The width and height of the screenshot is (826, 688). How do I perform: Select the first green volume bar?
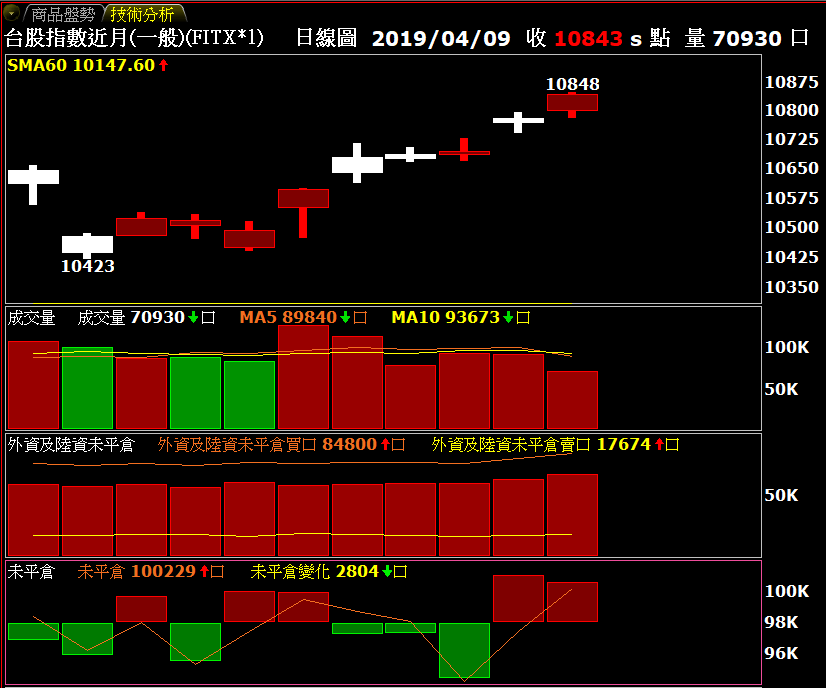click(87, 388)
